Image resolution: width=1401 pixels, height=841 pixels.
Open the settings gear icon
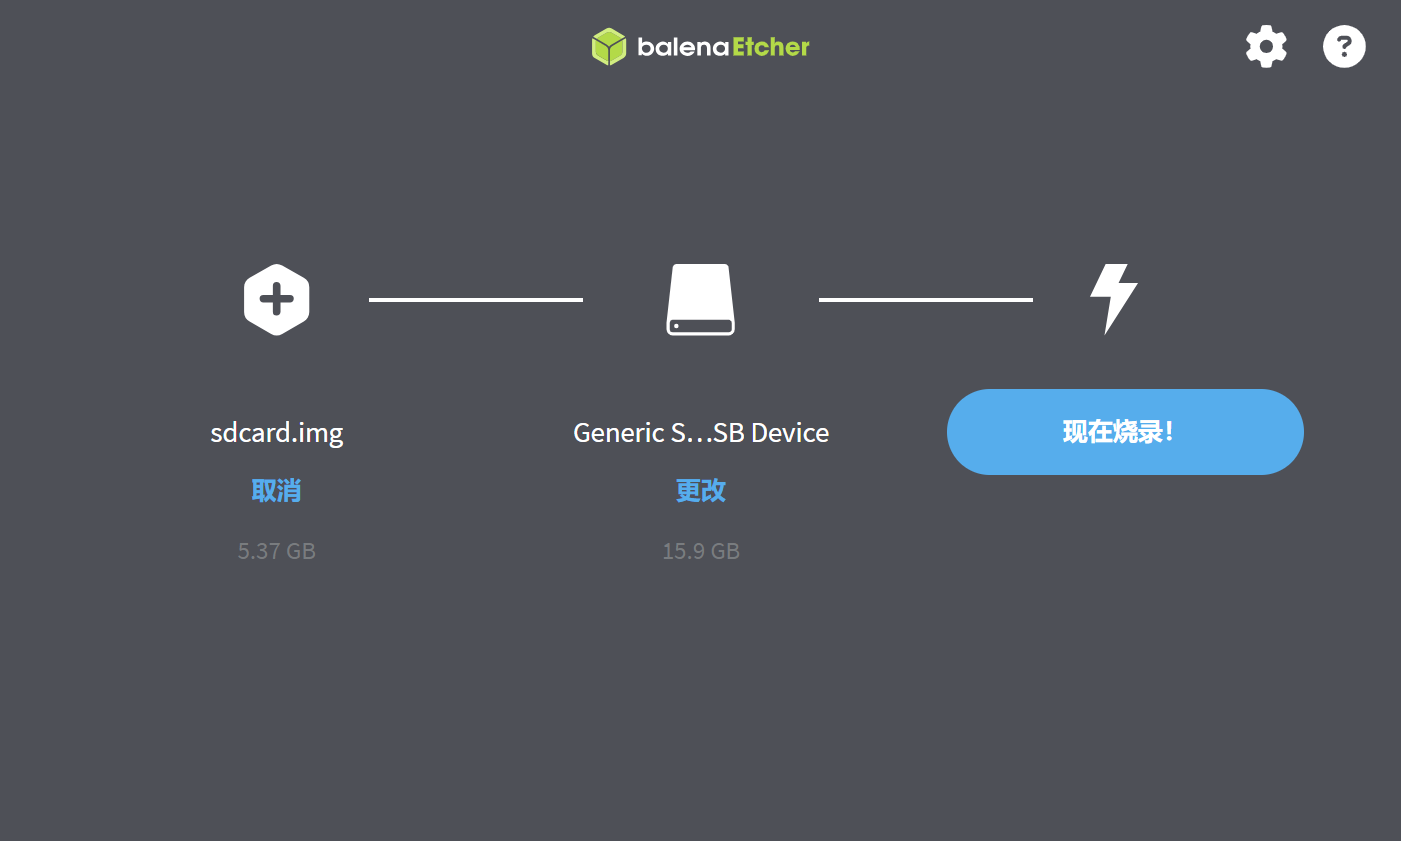coord(1266,46)
